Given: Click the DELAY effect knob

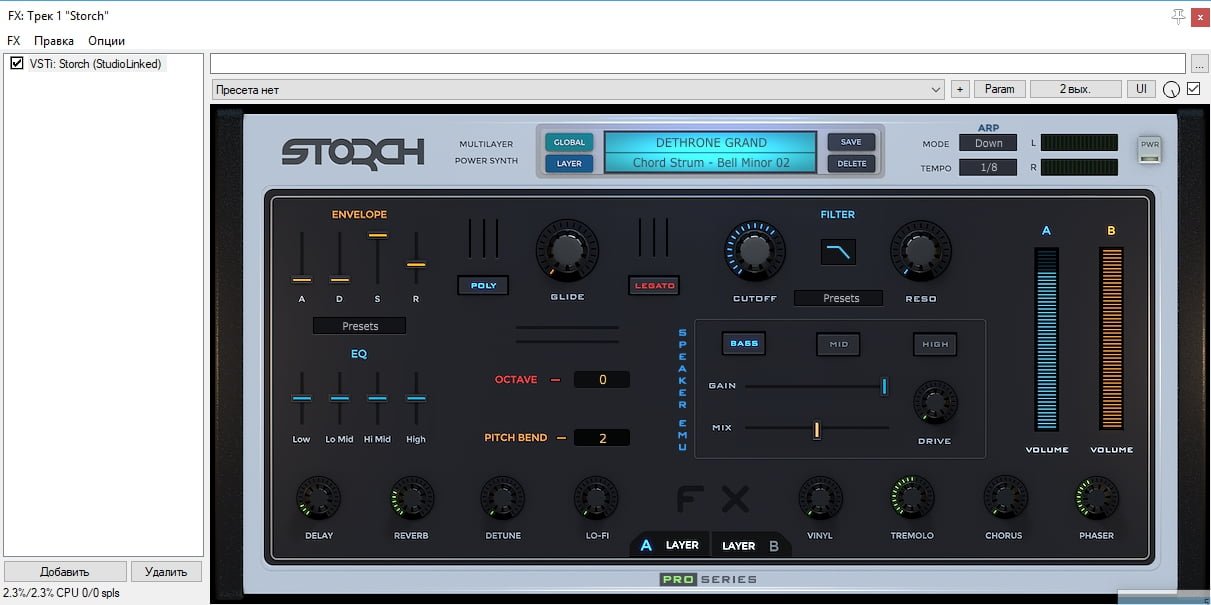Looking at the screenshot, I should click(319, 498).
